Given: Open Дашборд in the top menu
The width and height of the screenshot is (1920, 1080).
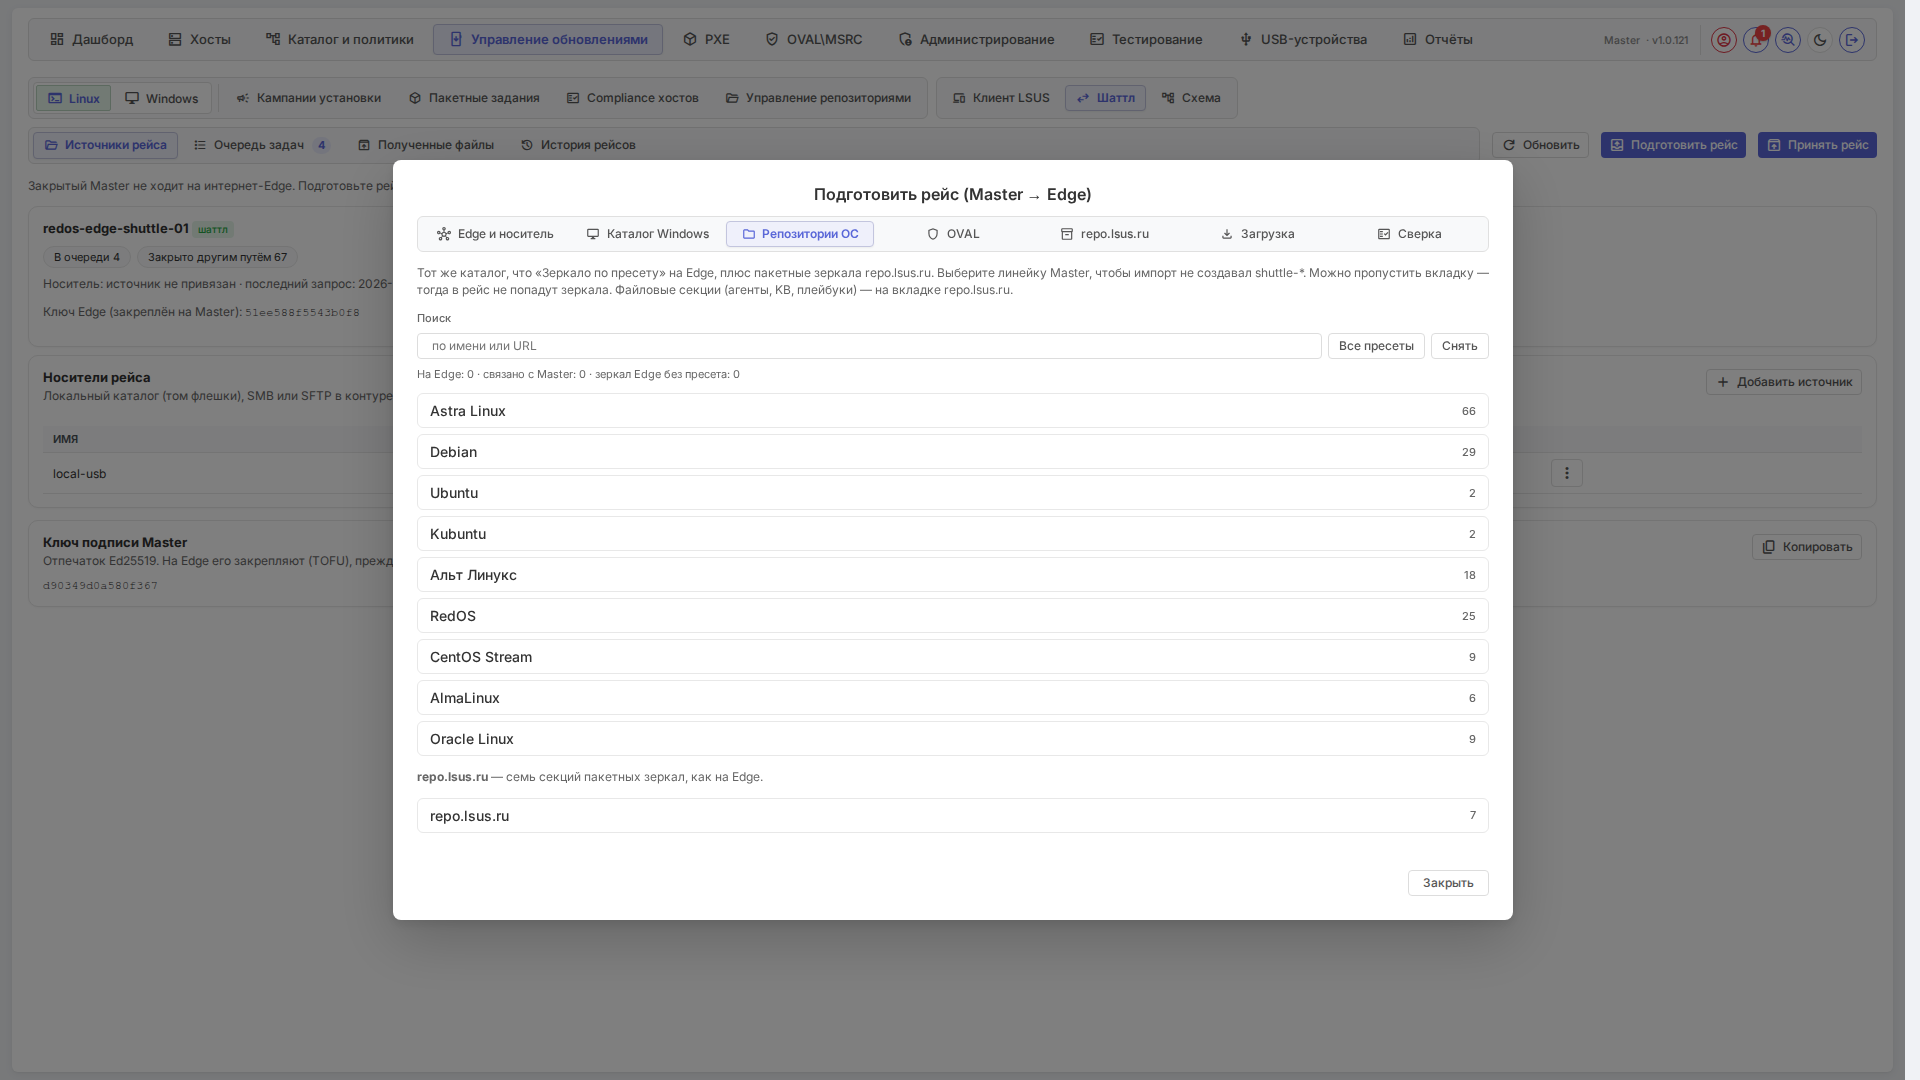Looking at the screenshot, I should tap(91, 40).
